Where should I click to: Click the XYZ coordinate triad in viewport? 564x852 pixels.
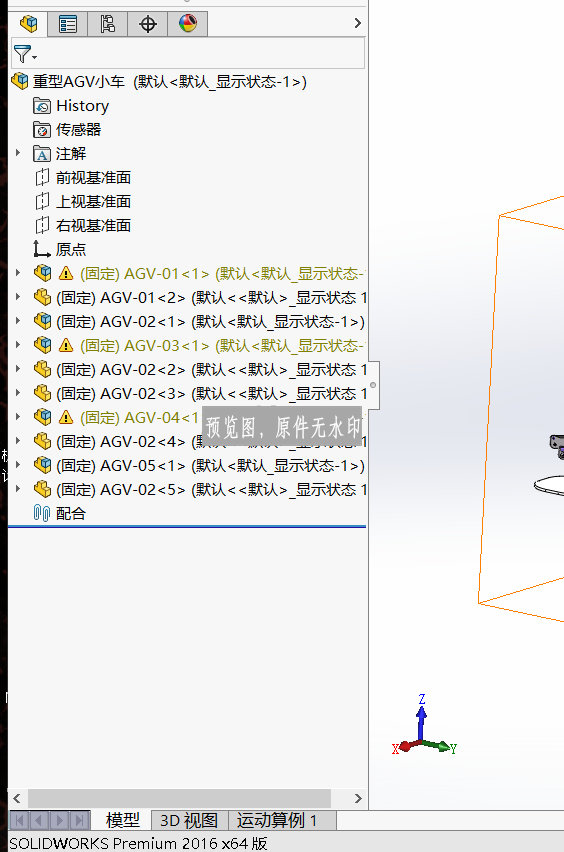coord(424,725)
